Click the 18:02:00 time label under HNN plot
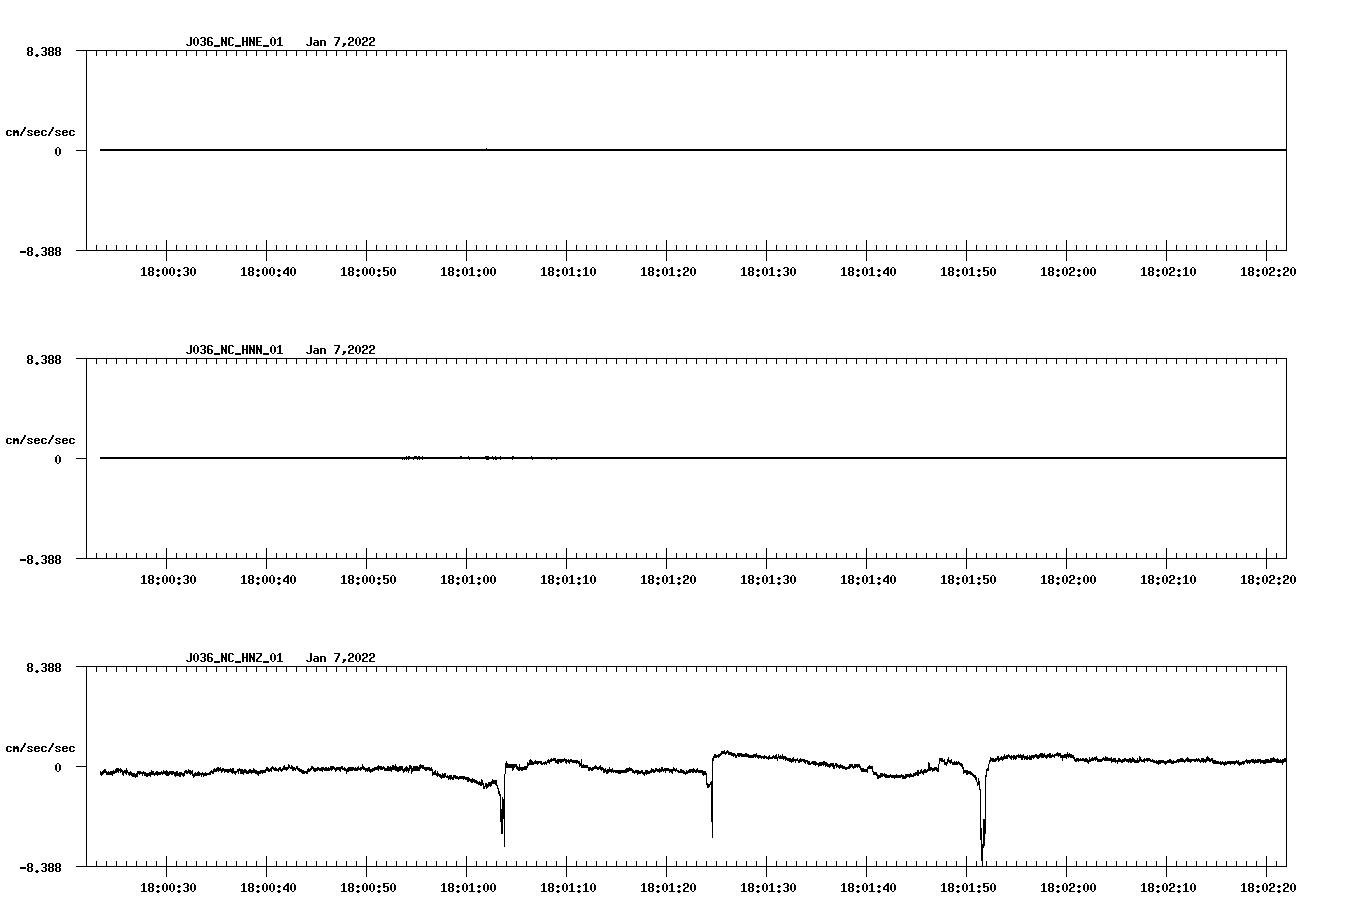The width and height of the screenshot is (1358, 924). [1068, 579]
